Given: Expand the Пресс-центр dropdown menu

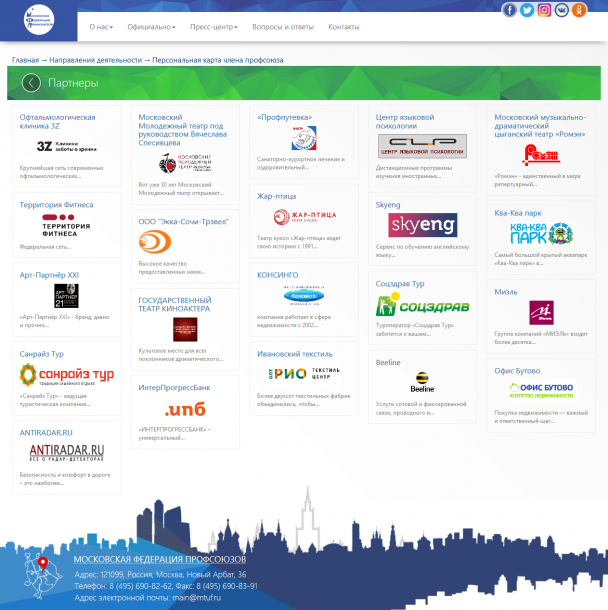Looking at the screenshot, I should [x=214, y=27].
